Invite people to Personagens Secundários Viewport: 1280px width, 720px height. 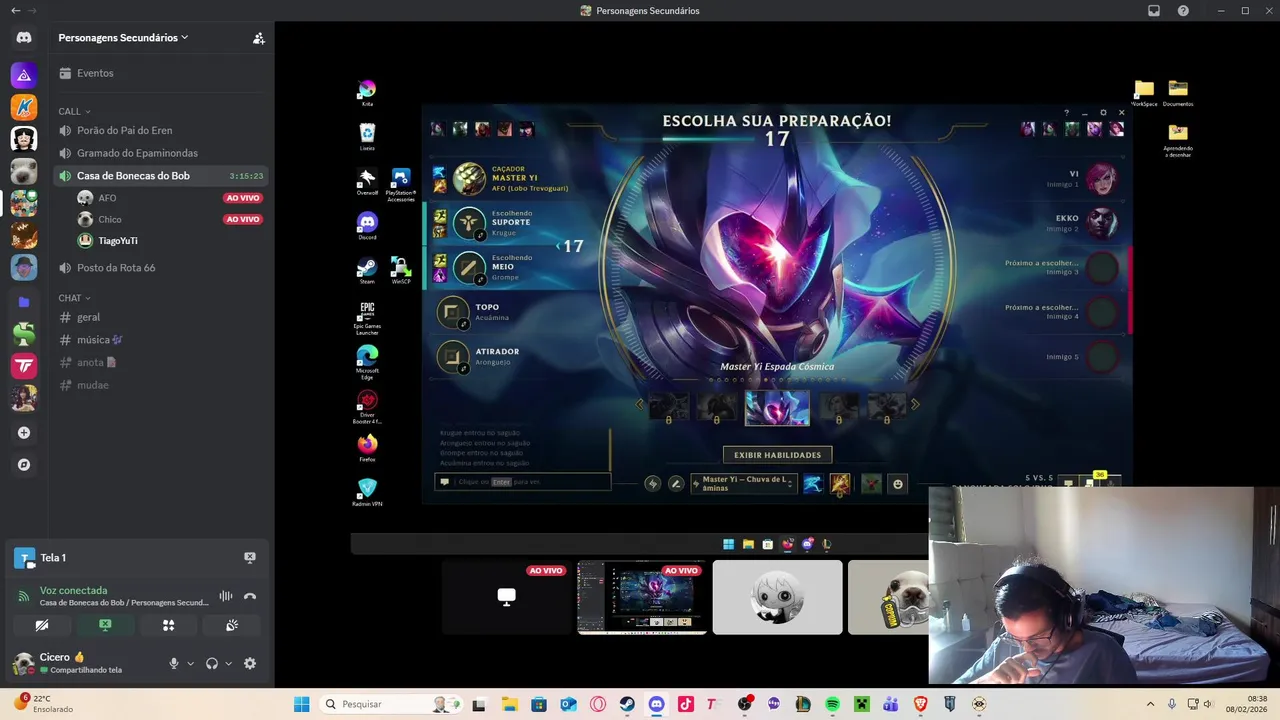259,38
